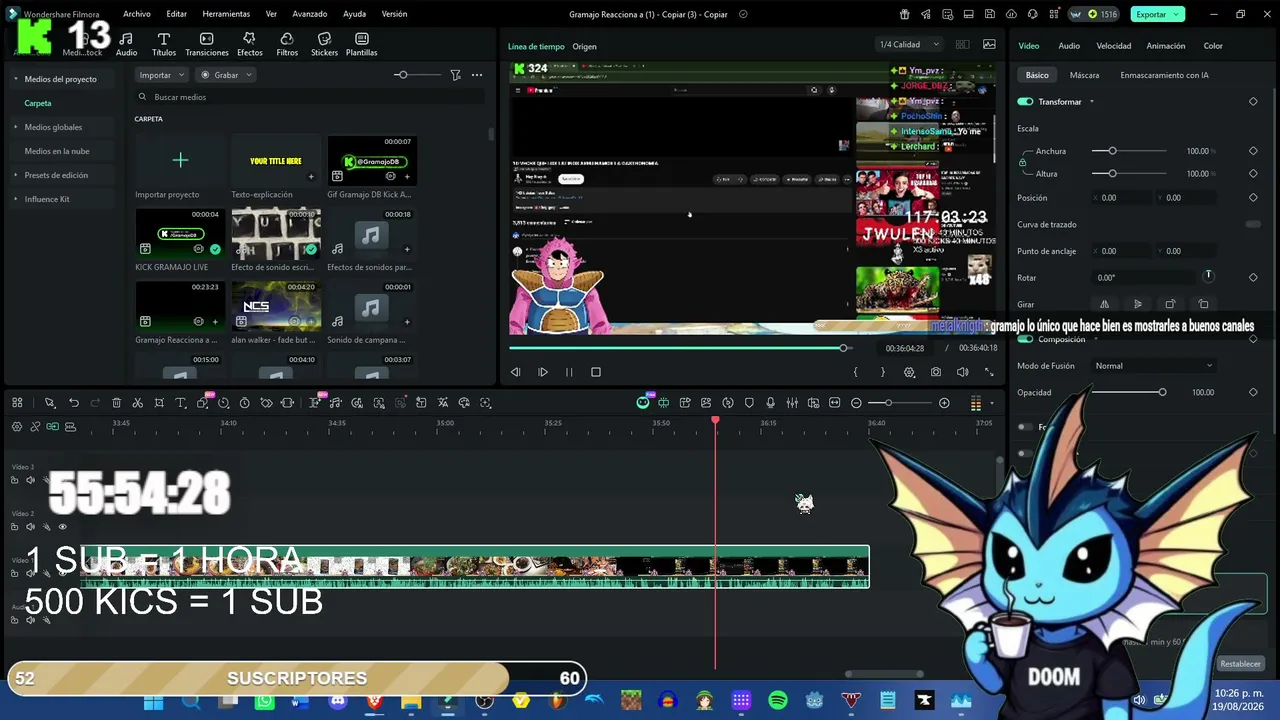Click the timeline zoom in plus button
Image resolution: width=1280 pixels, height=720 pixels.
click(944, 403)
